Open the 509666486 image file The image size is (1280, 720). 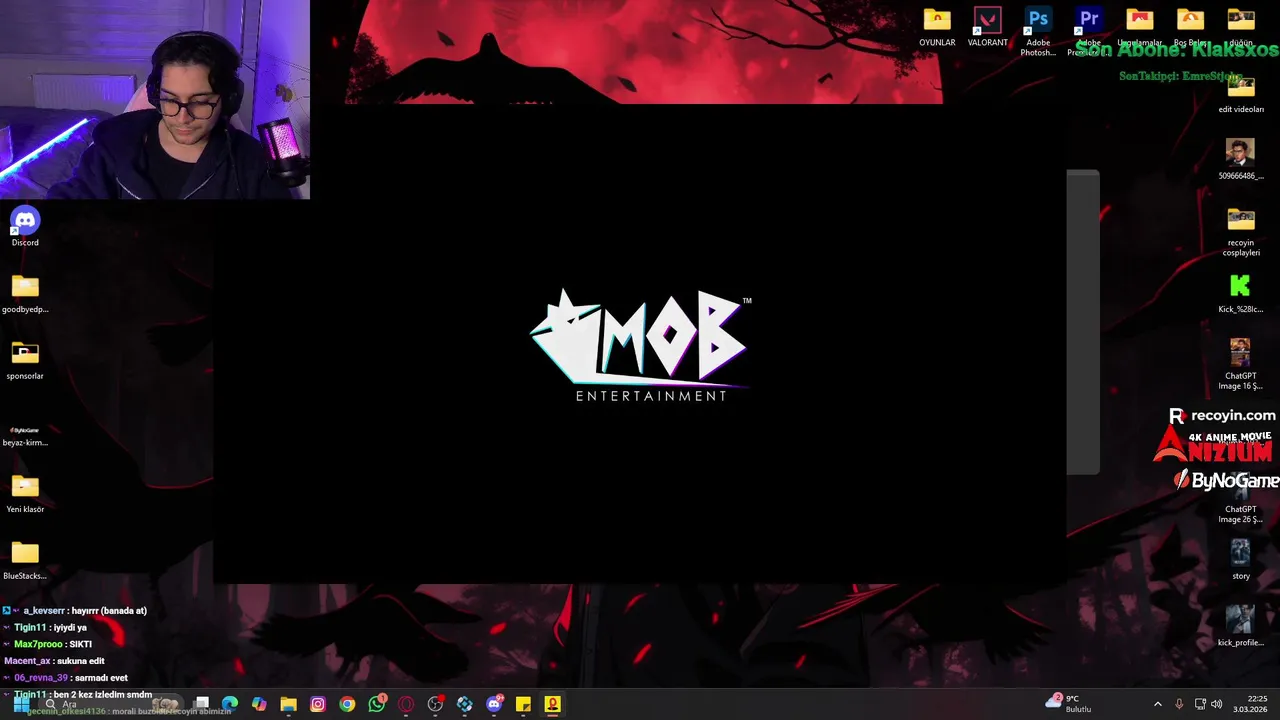1241,160
